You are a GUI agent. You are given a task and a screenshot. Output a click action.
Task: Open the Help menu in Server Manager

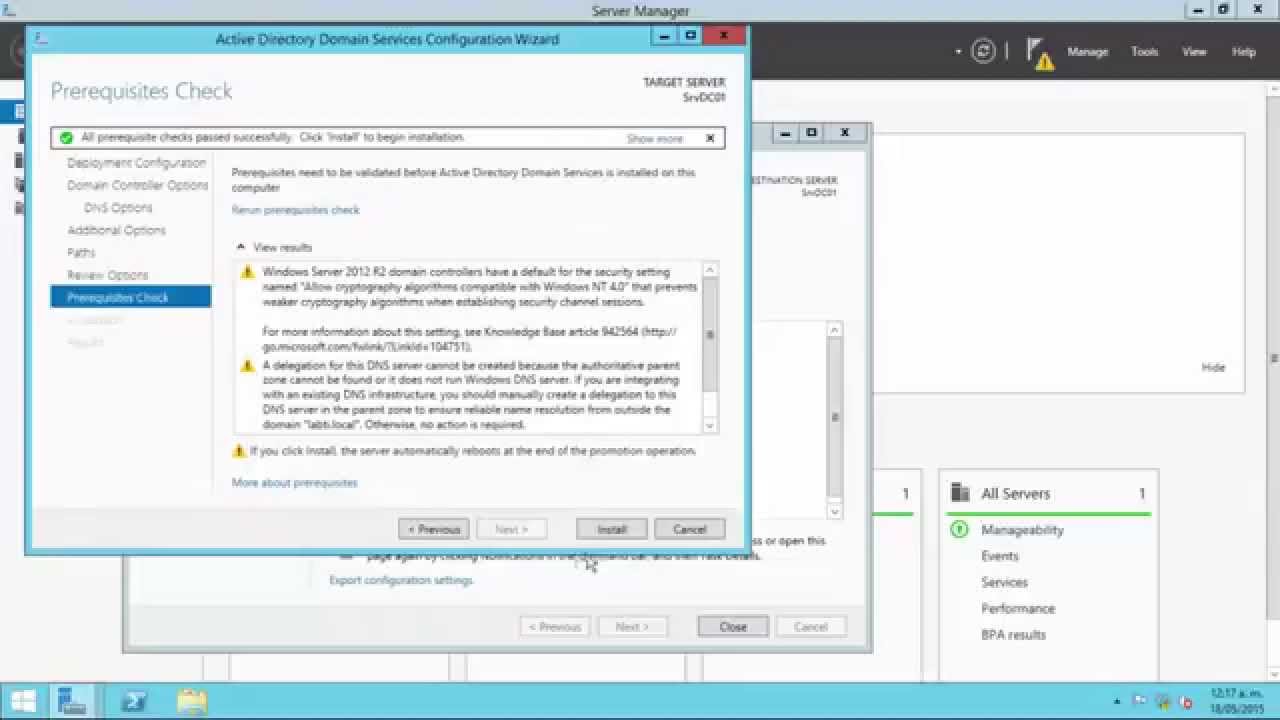coord(1243,52)
